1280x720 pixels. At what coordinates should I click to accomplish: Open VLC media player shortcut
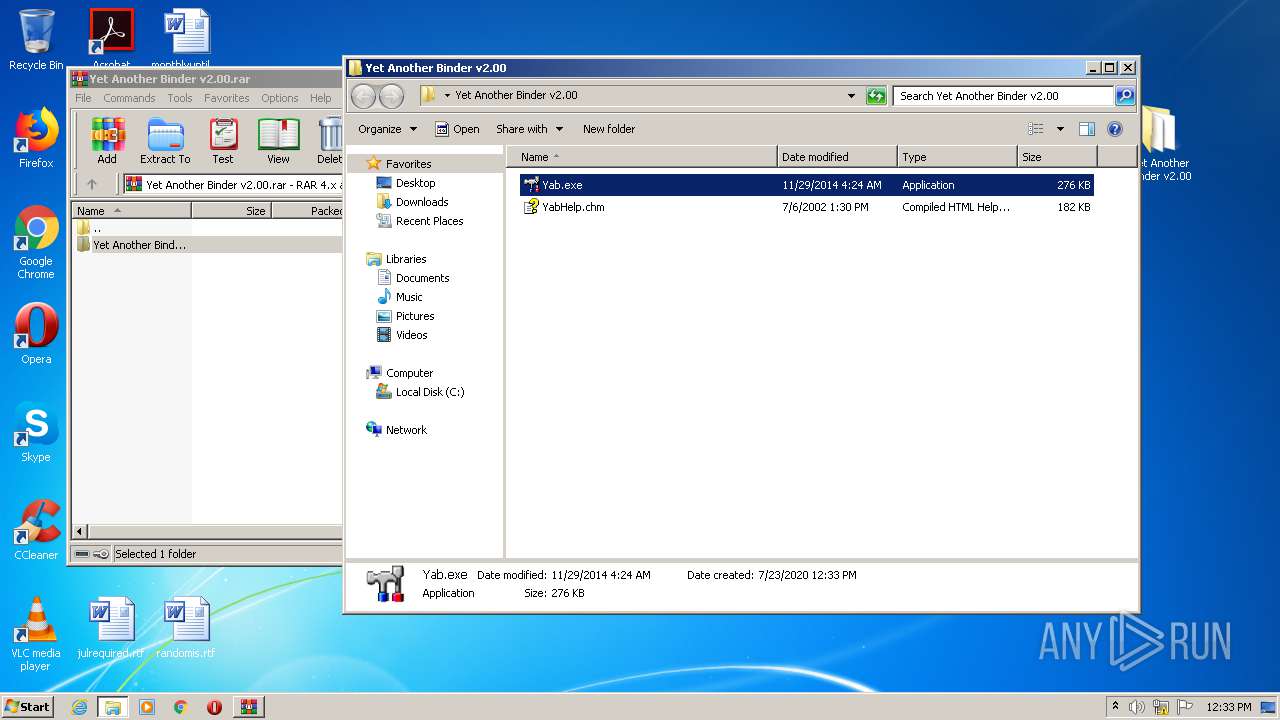click(x=36, y=634)
